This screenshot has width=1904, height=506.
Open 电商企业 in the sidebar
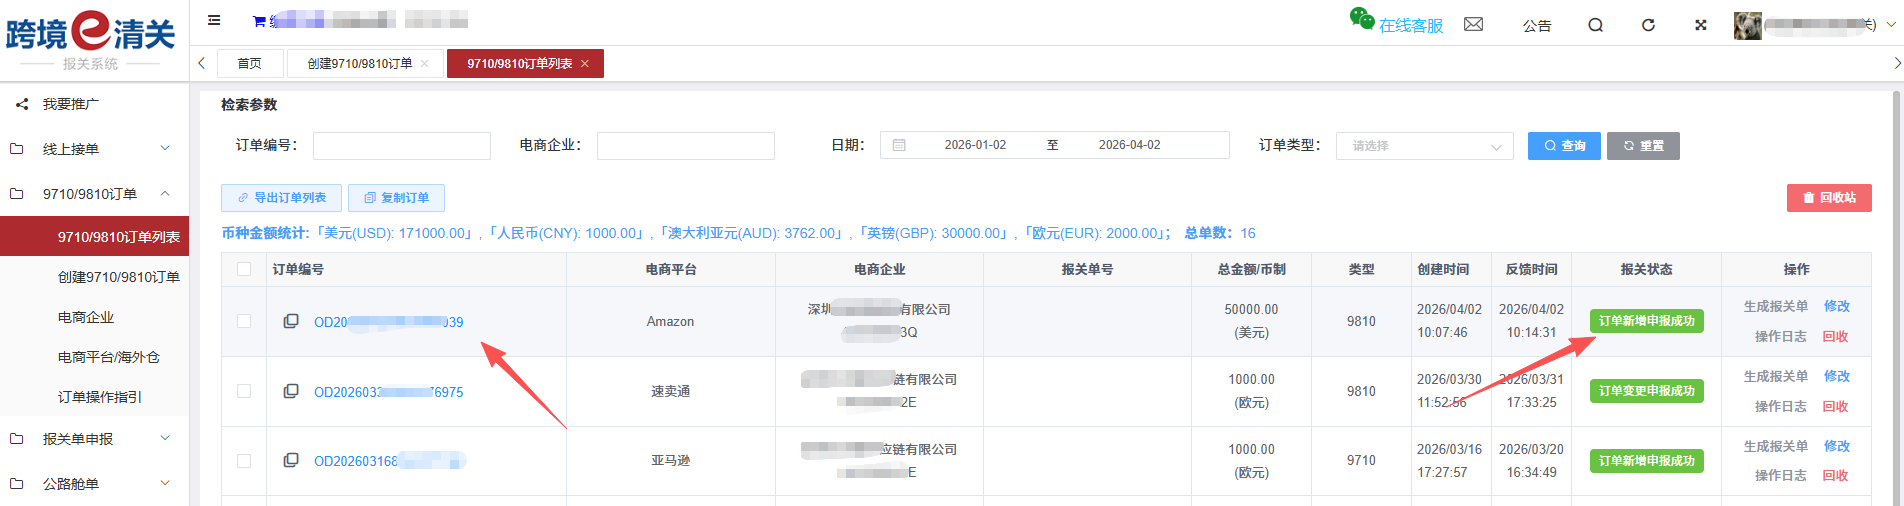[x=86, y=317]
